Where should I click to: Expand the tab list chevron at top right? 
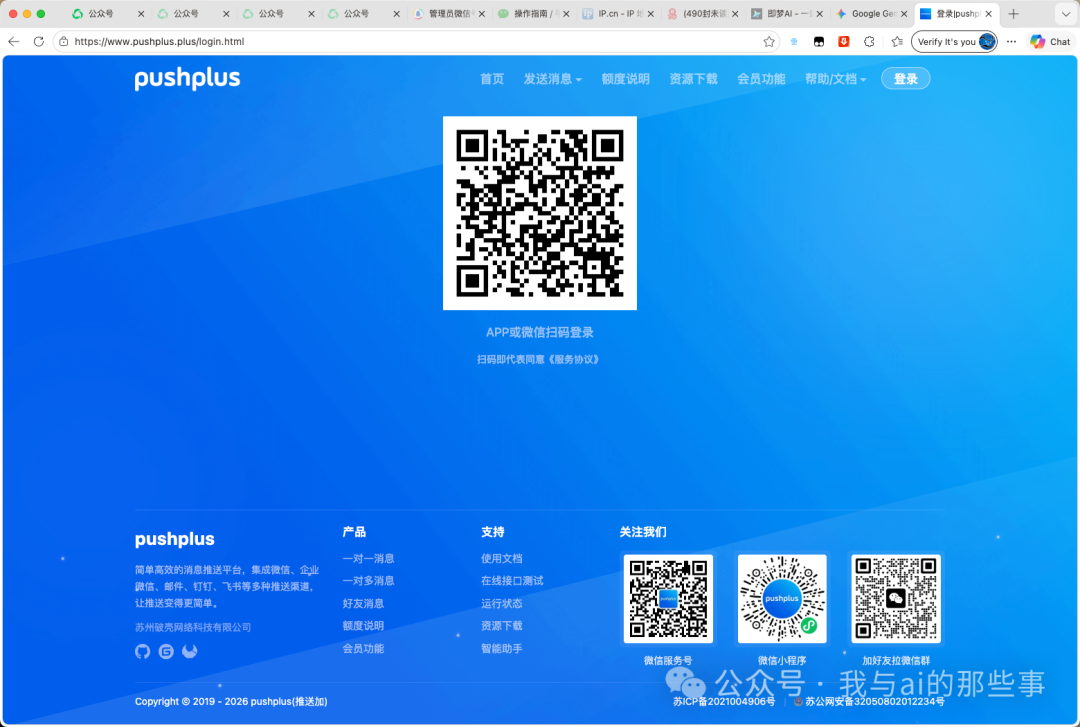(x=1066, y=14)
